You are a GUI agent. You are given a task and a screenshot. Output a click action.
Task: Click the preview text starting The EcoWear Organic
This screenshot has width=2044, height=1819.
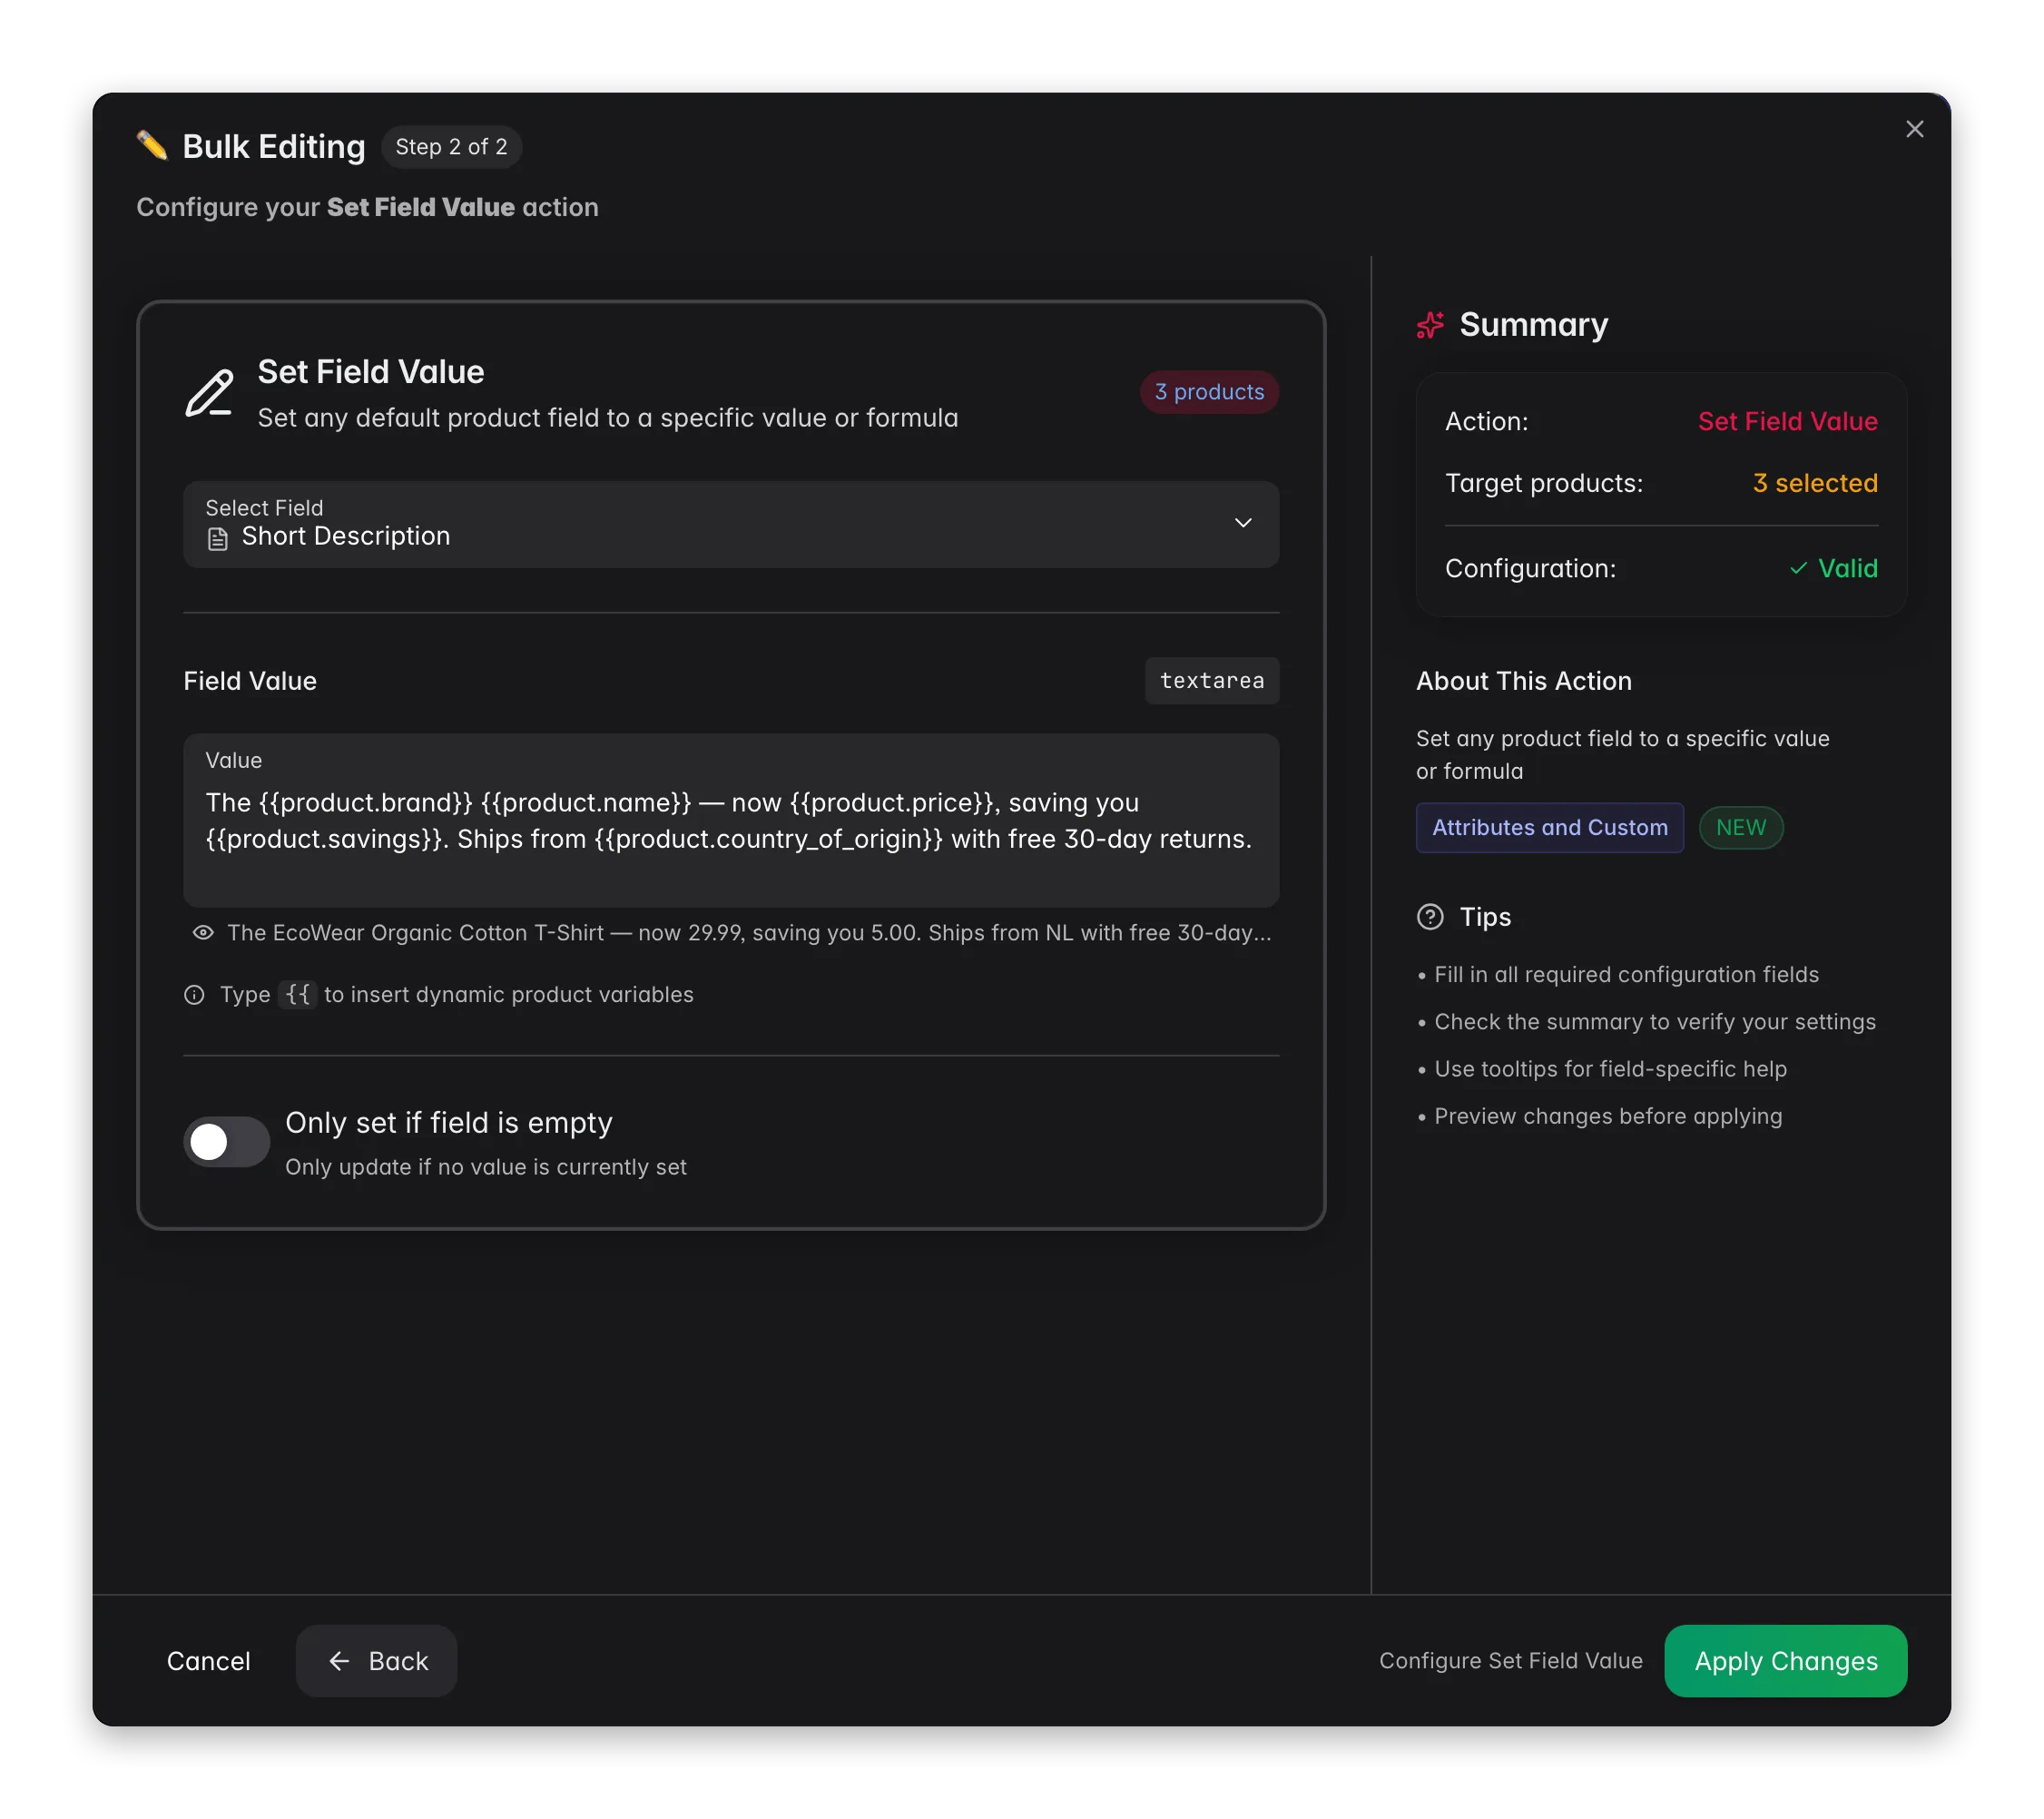click(x=749, y=932)
